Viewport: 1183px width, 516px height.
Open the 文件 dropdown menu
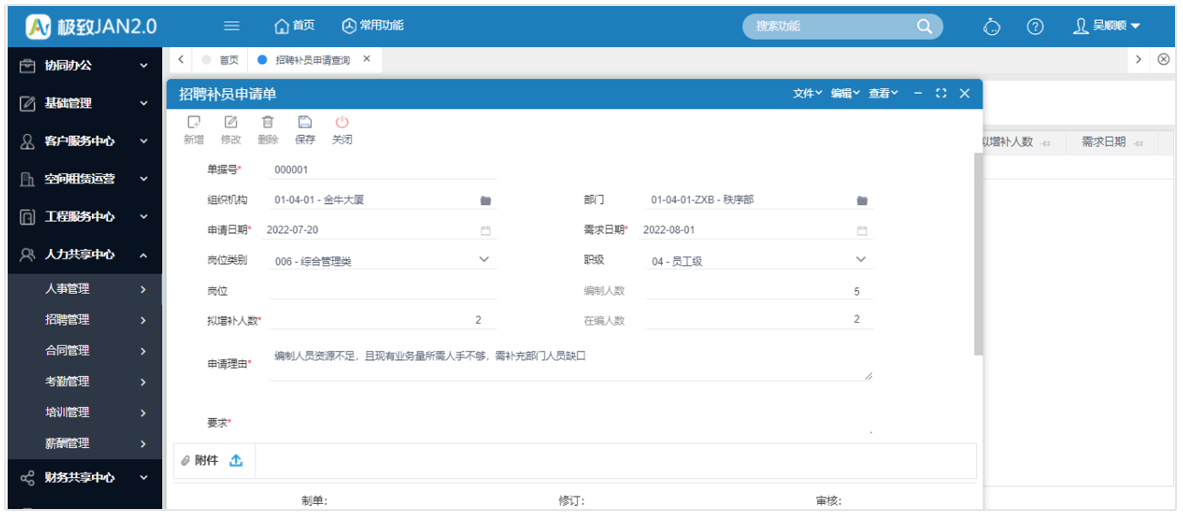coord(807,93)
